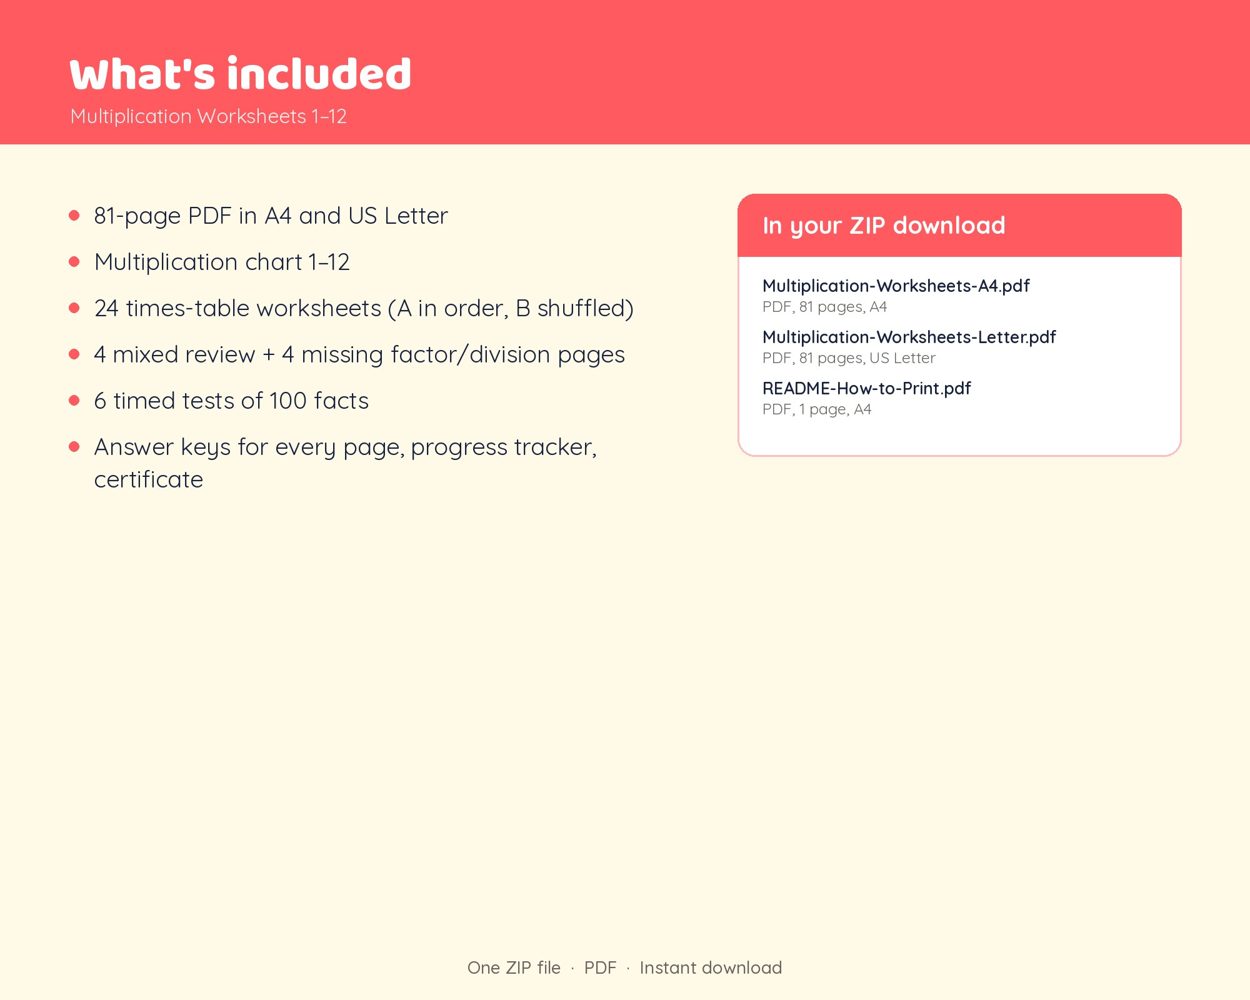Screen dimensions: 1250x1000
Task: Click the In your ZIP download header
Action: pos(959,226)
